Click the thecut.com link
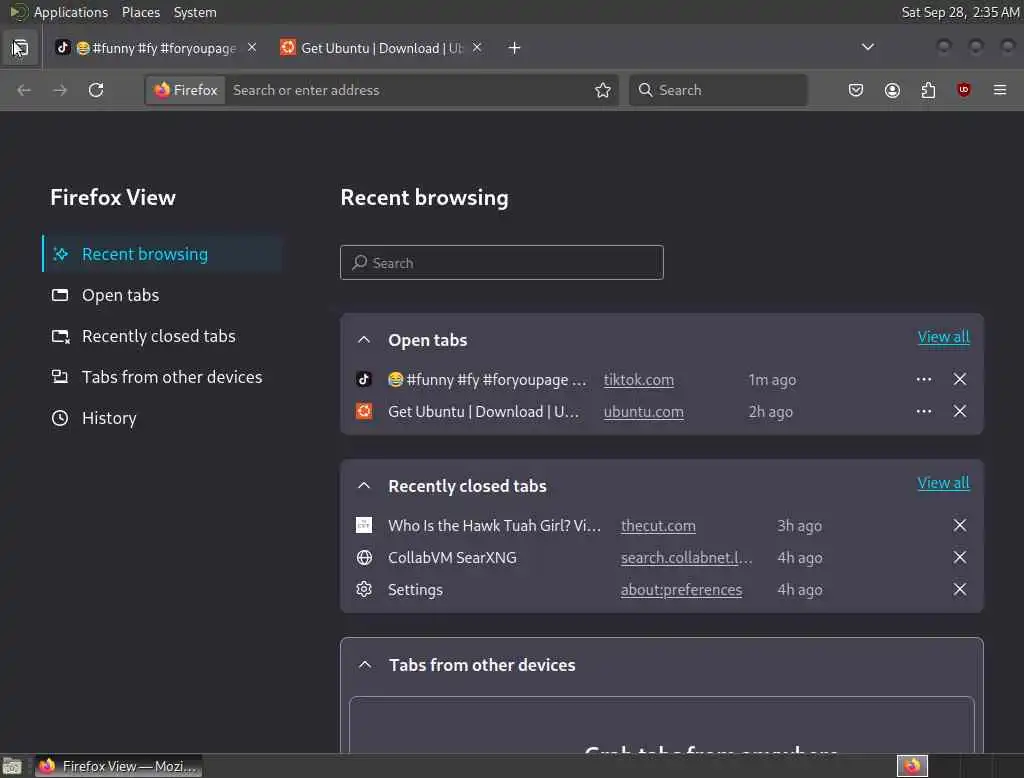1024x778 pixels. (x=658, y=526)
